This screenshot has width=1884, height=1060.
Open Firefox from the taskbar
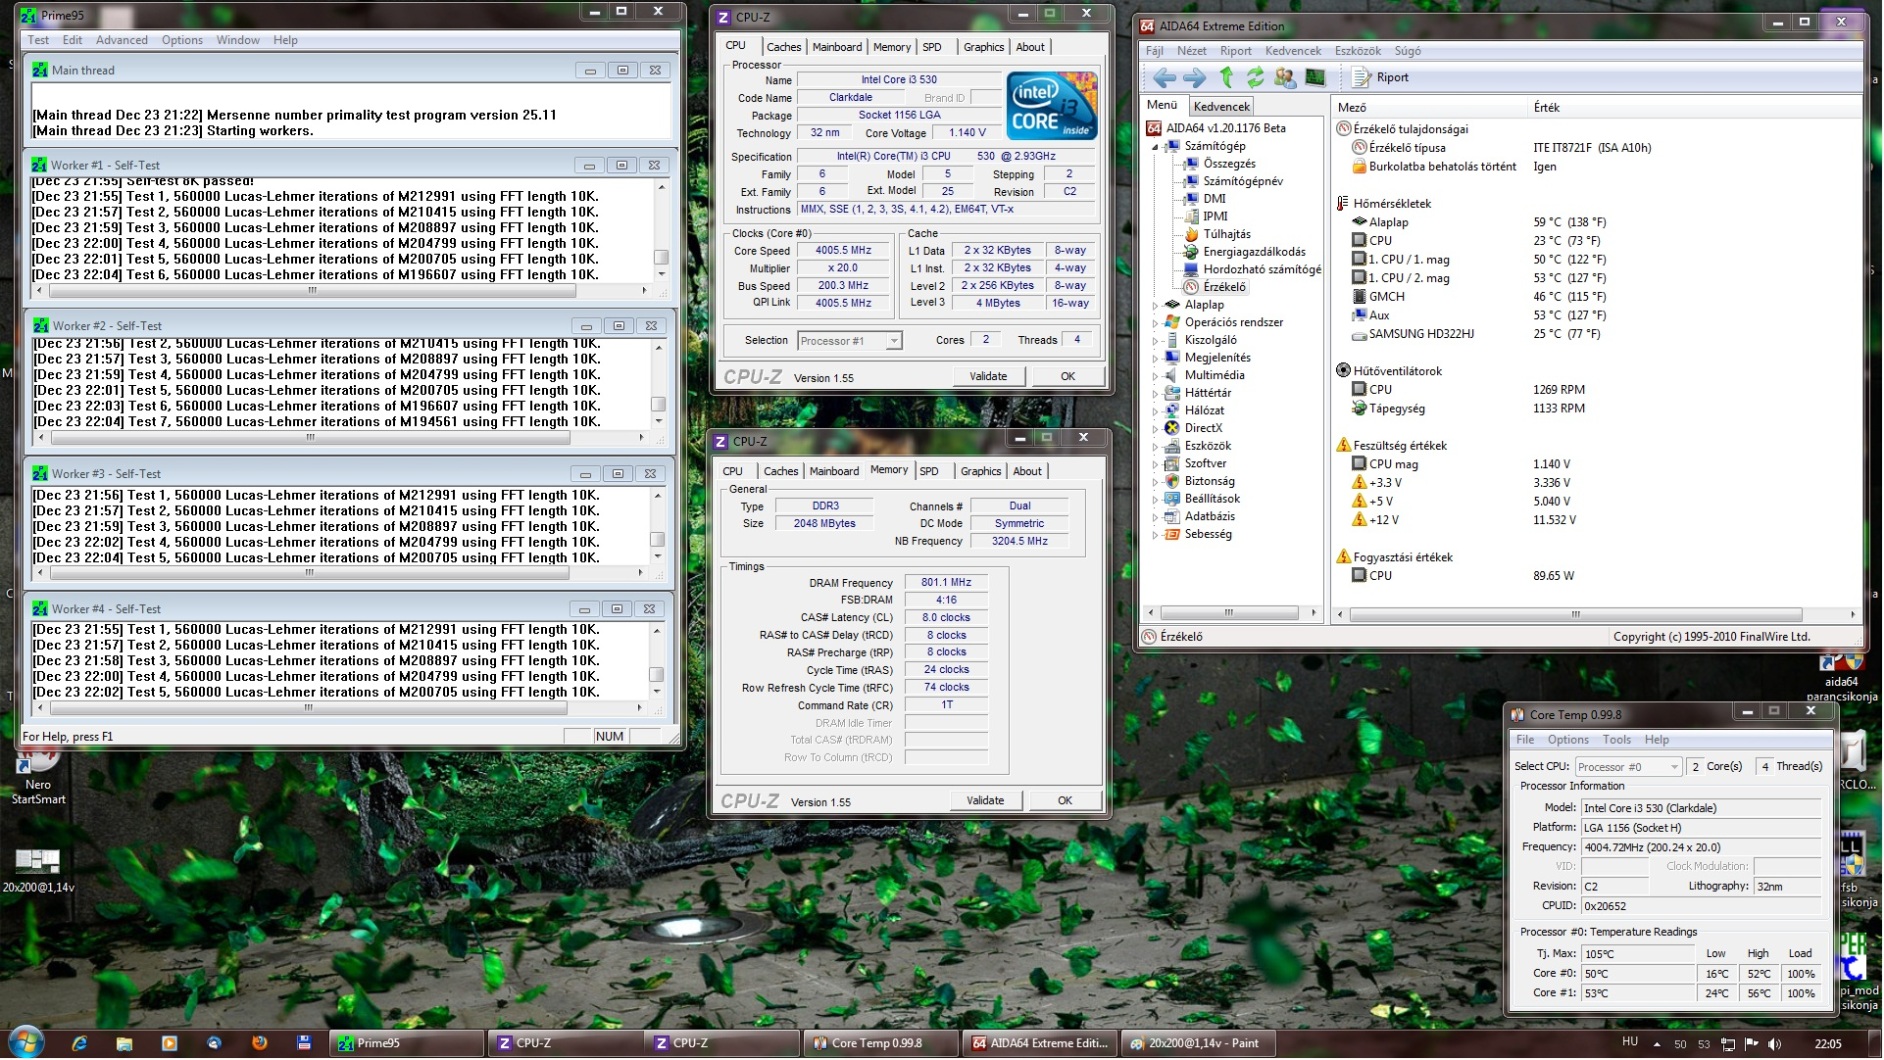[259, 1043]
